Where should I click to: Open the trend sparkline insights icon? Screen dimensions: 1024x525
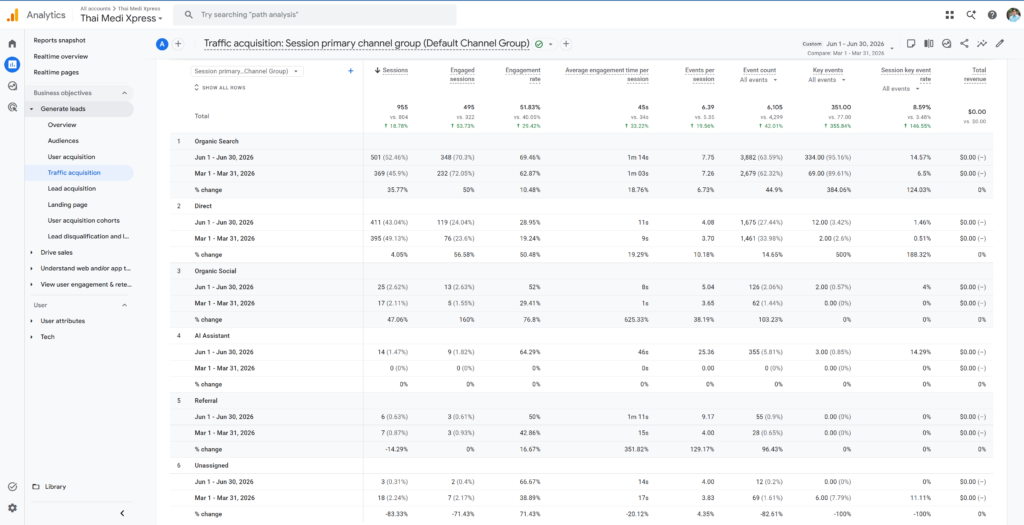pos(982,44)
